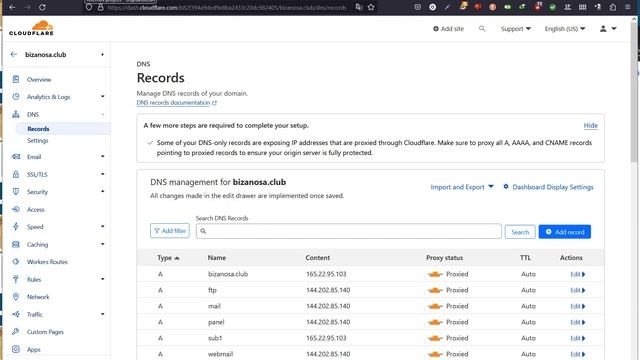Click the header search magnifier icon
Screen dimensions: 640x360
(482, 29)
